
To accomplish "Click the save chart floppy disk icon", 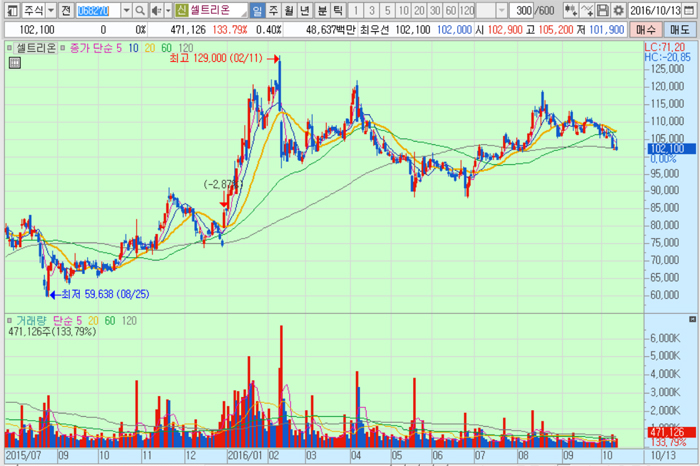I will [x=603, y=10].
